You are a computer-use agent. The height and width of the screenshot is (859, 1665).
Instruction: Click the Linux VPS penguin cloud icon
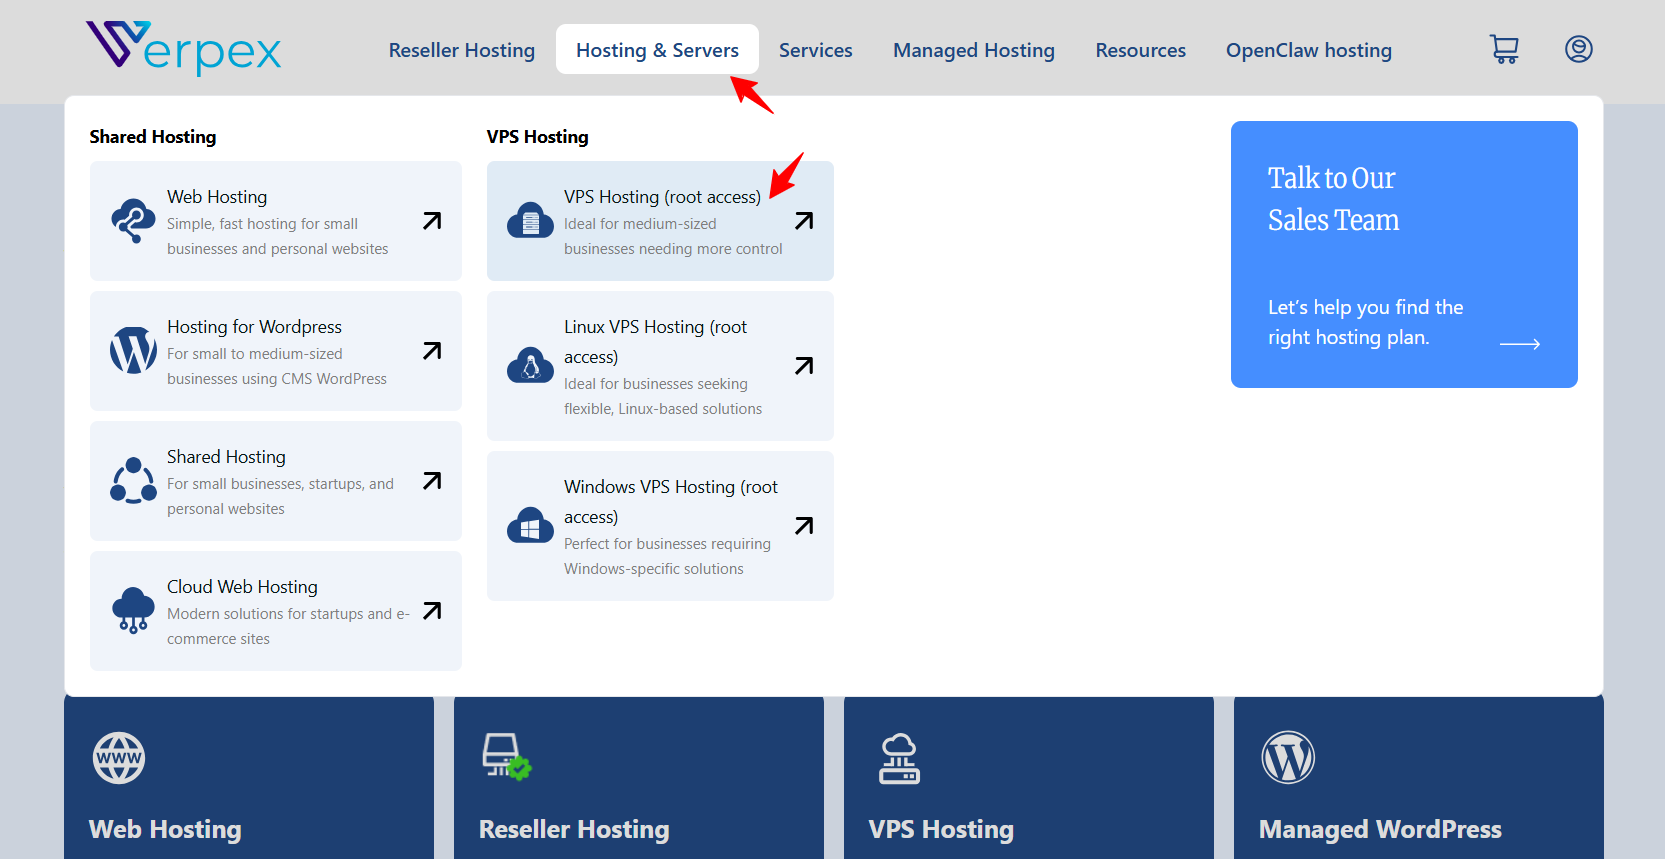tap(530, 366)
